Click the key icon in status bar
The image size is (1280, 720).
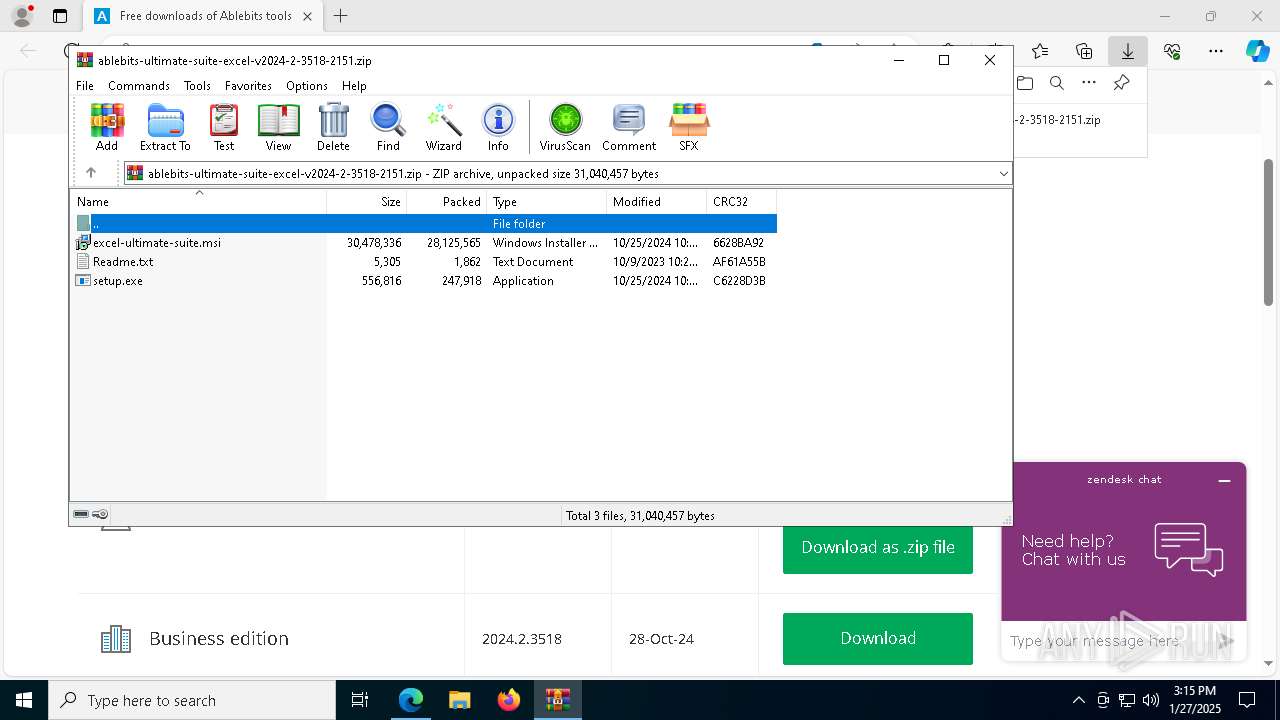point(100,515)
